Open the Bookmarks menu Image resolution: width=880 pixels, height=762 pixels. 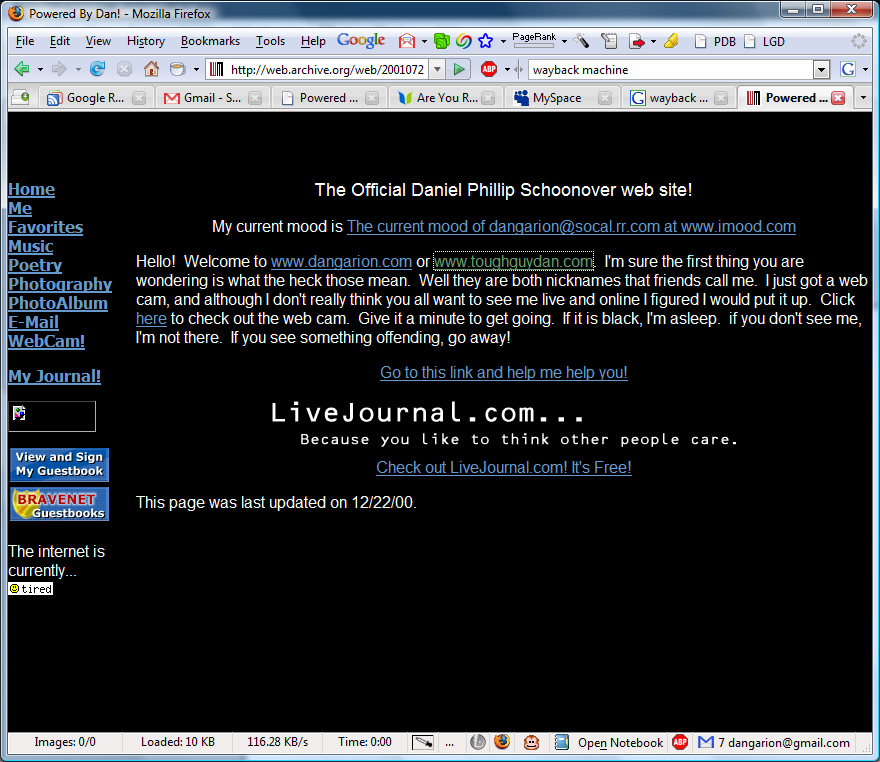click(210, 41)
